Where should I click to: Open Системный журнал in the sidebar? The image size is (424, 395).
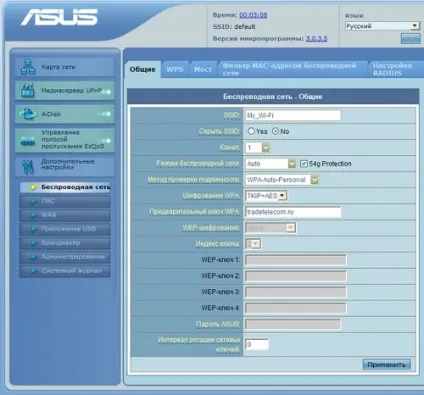(65, 271)
